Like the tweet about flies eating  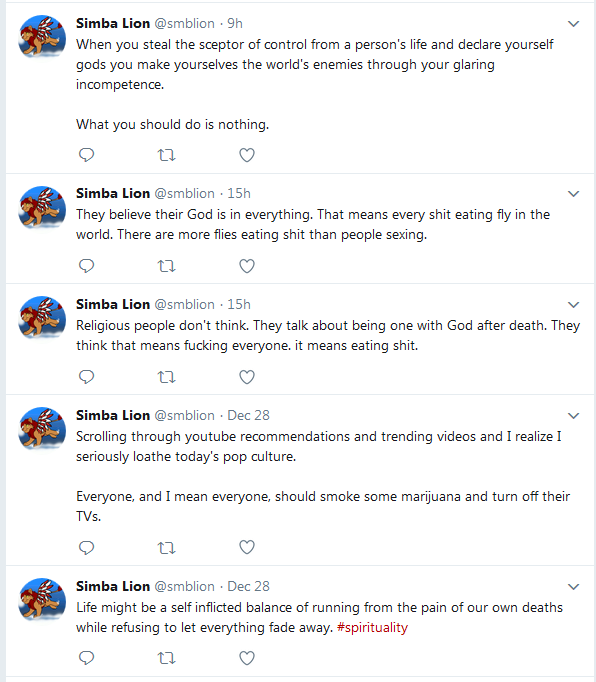coord(247,266)
